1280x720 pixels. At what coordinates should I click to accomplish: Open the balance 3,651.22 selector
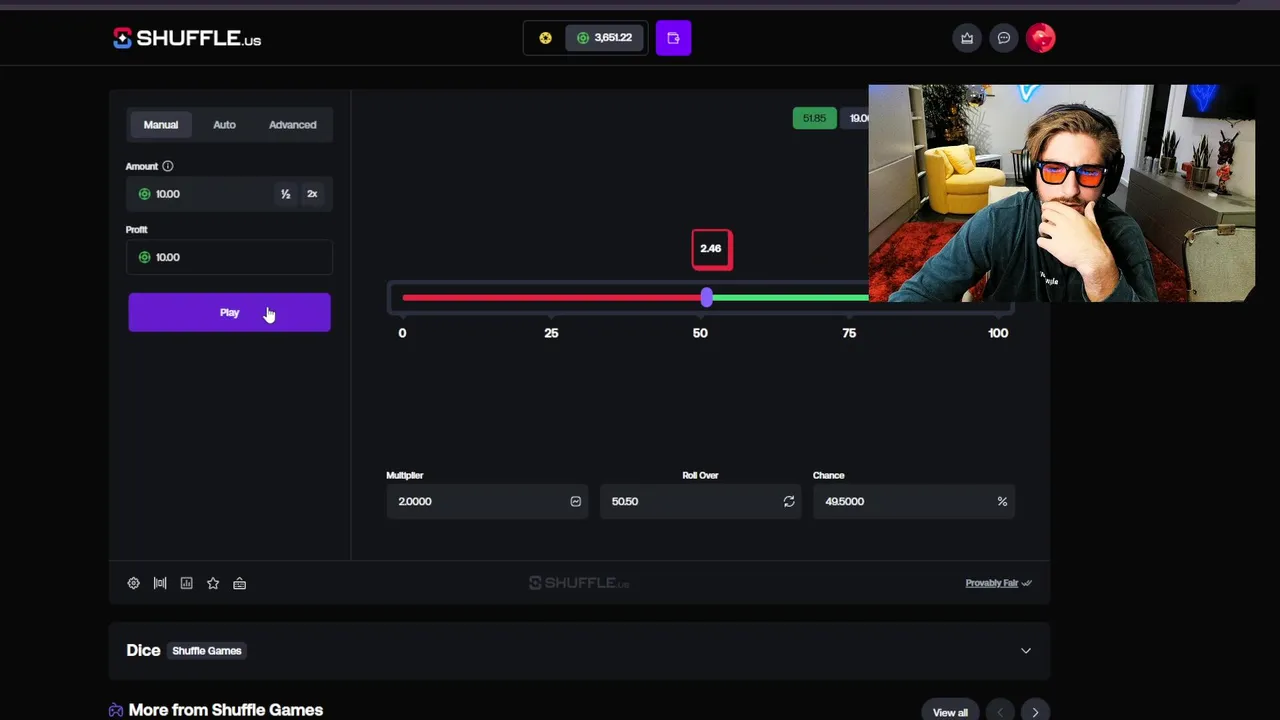pyautogui.click(x=605, y=38)
